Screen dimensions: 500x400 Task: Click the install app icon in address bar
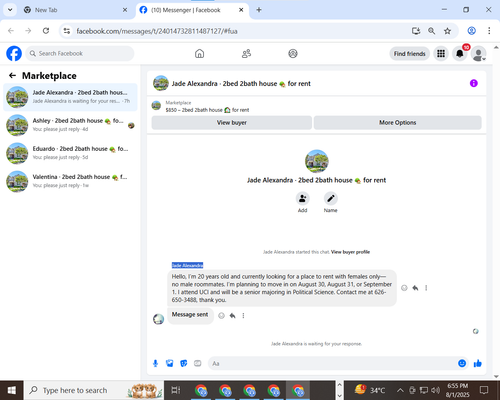[x=416, y=31]
